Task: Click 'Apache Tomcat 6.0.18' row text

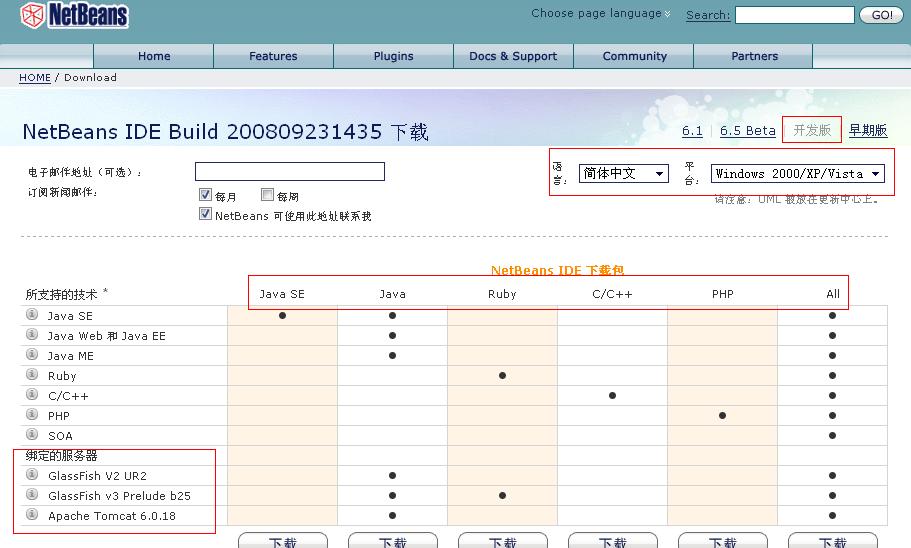Action: point(112,516)
